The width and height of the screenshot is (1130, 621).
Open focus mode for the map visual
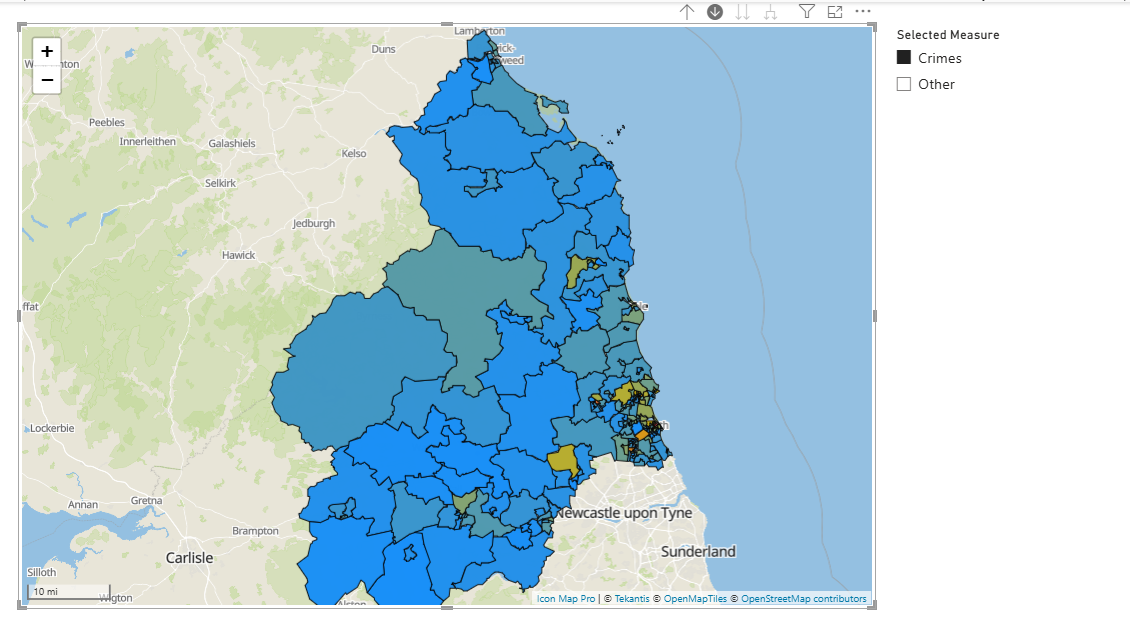pyautogui.click(x=835, y=12)
